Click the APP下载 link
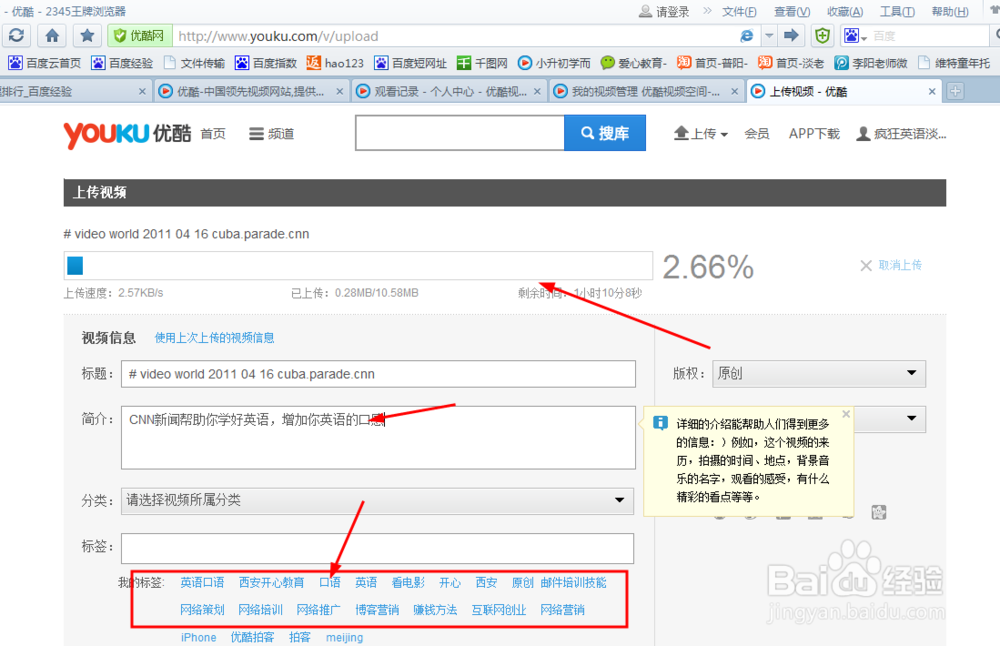 click(x=814, y=134)
